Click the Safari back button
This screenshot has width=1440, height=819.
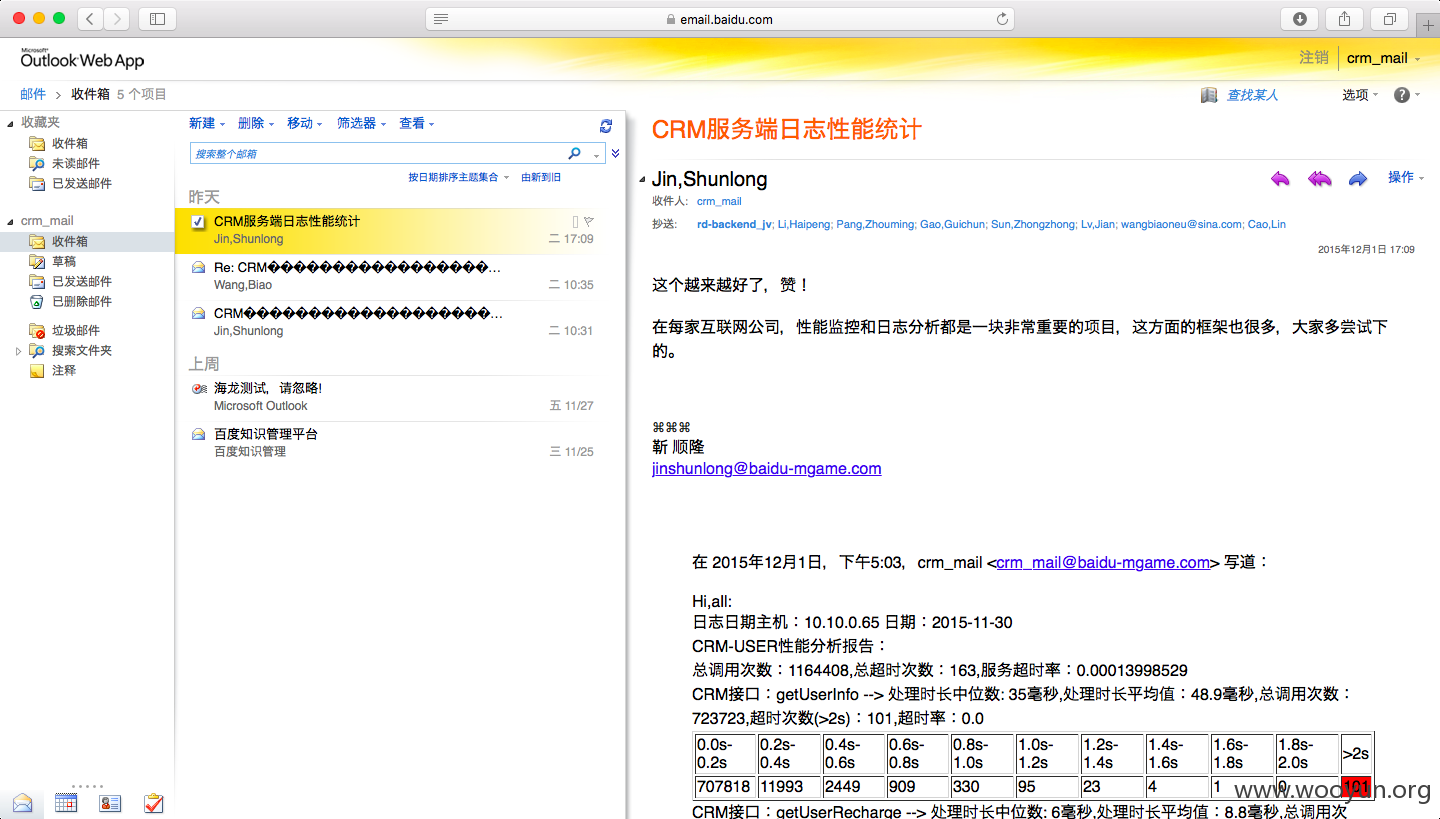pyautogui.click(x=90, y=19)
